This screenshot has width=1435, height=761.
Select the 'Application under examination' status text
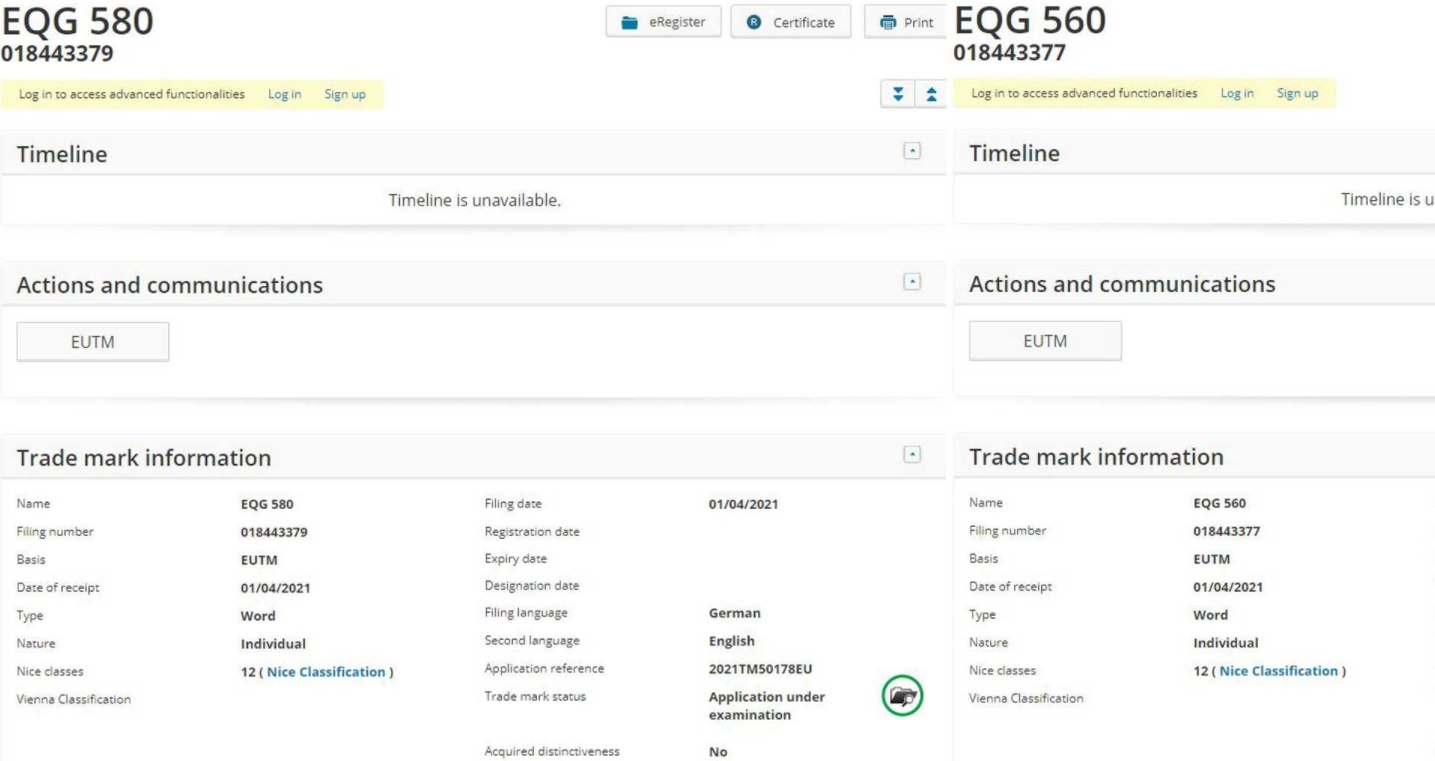(x=766, y=706)
